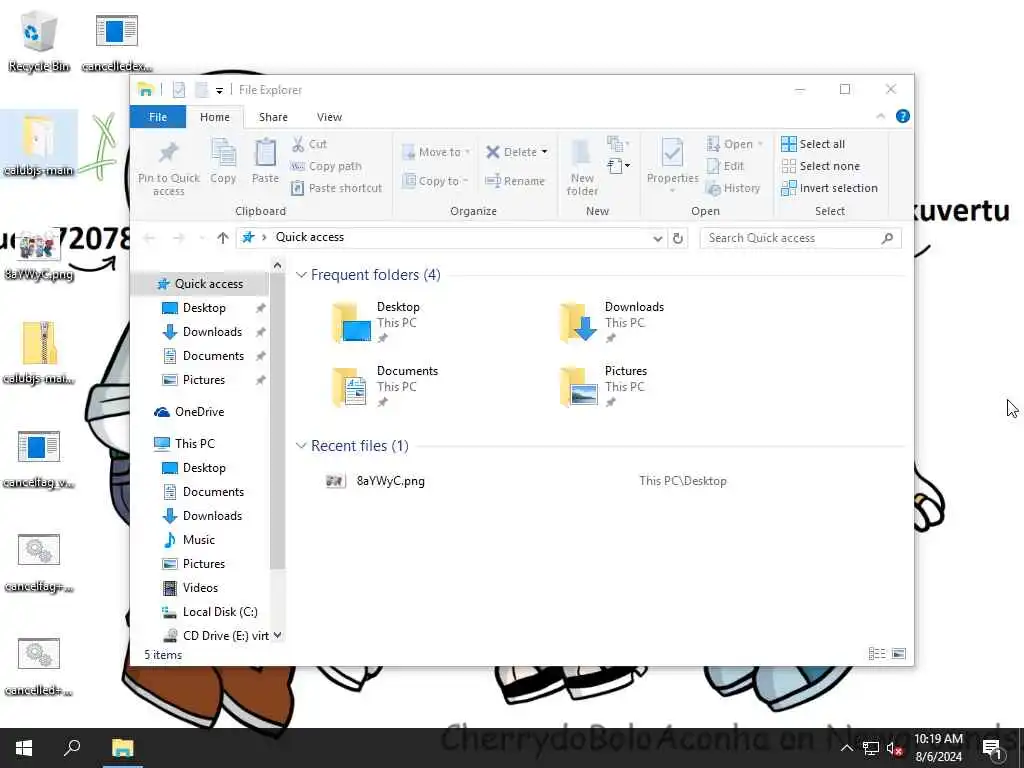Click the taskbar clock and date

click(938, 748)
